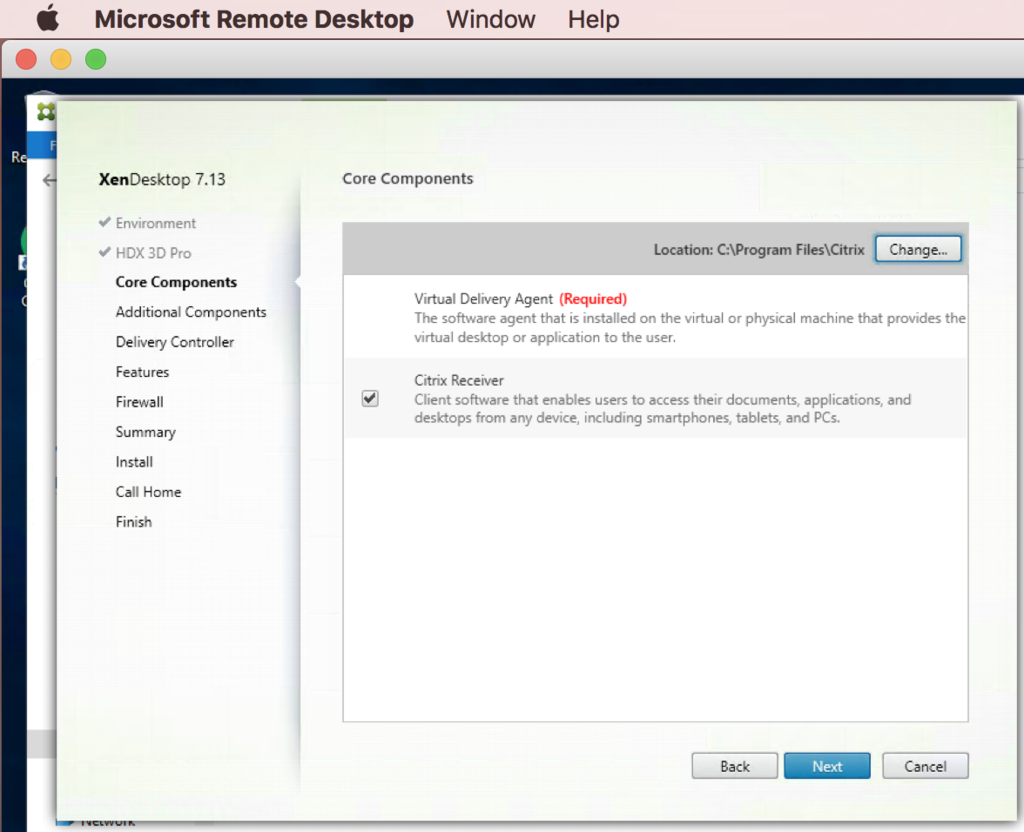
Task: Click the Citrix app icon in background window
Action: tap(46, 112)
